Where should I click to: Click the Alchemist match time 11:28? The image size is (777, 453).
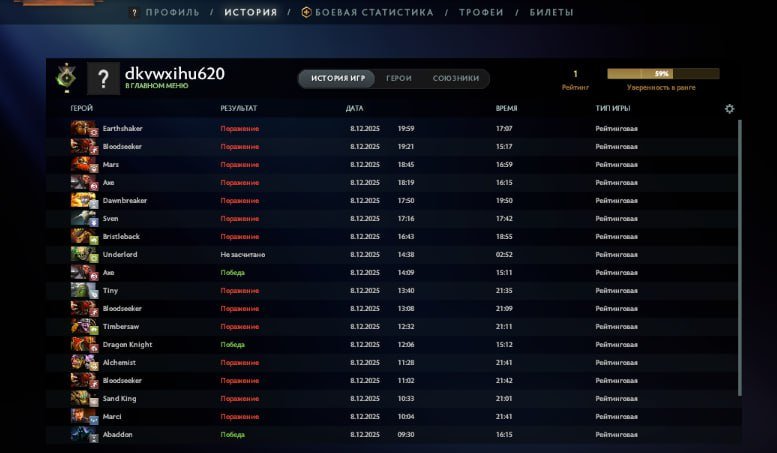pyautogui.click(x=406, y=362)
